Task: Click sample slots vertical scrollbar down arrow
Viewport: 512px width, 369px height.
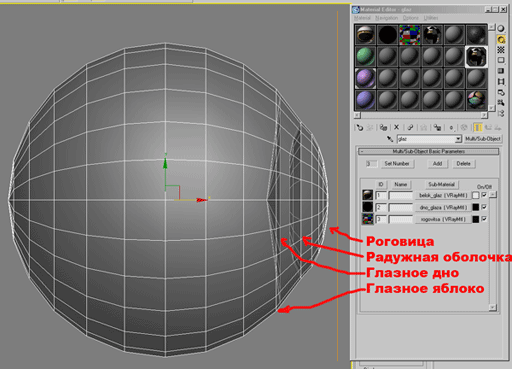Action: 491,108
